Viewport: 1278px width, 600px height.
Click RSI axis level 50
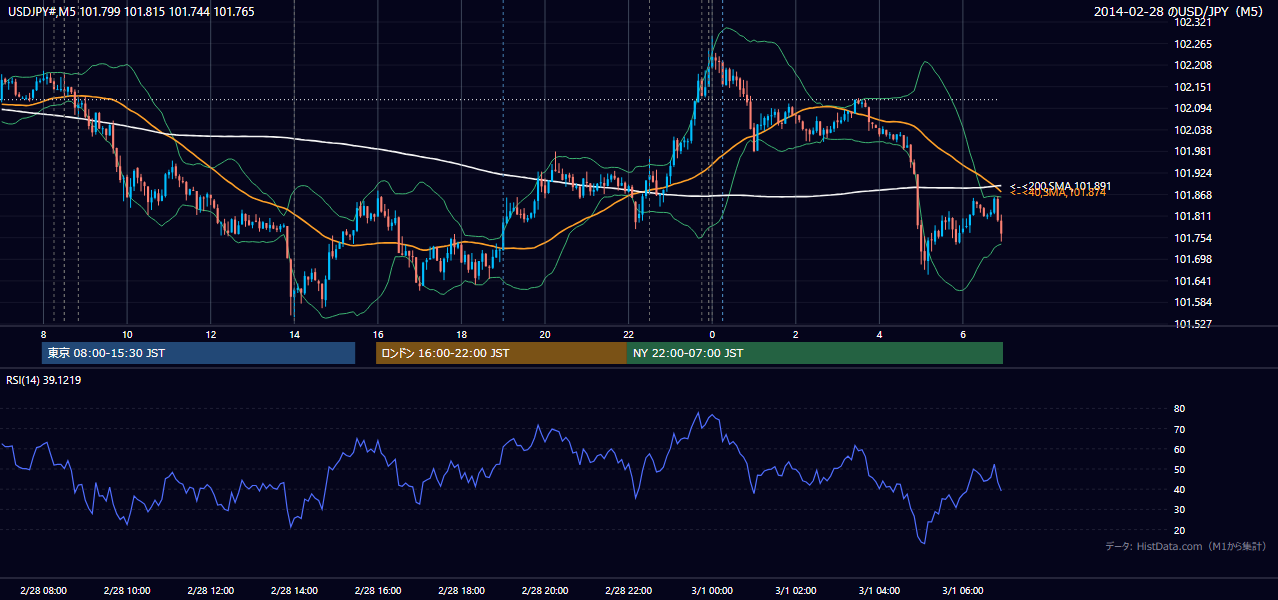1179,469
